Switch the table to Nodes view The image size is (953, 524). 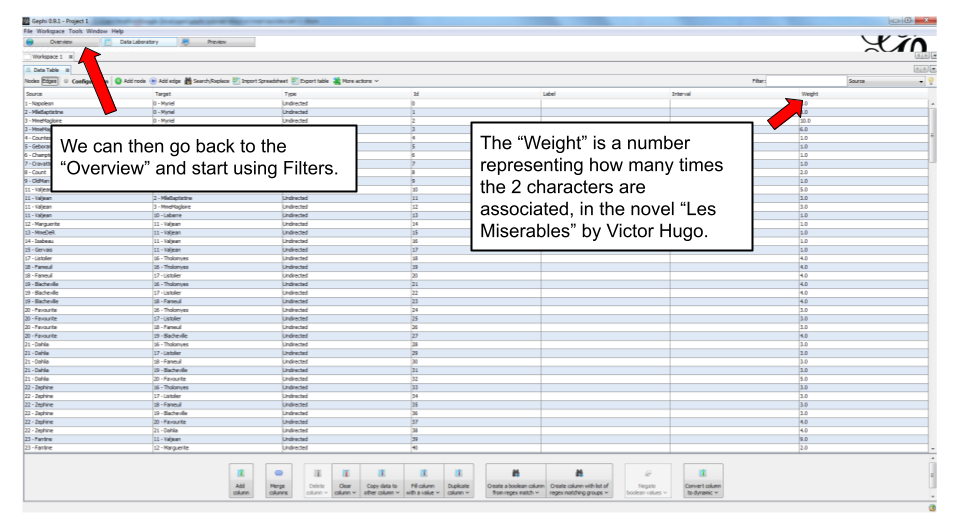point(32,81)
